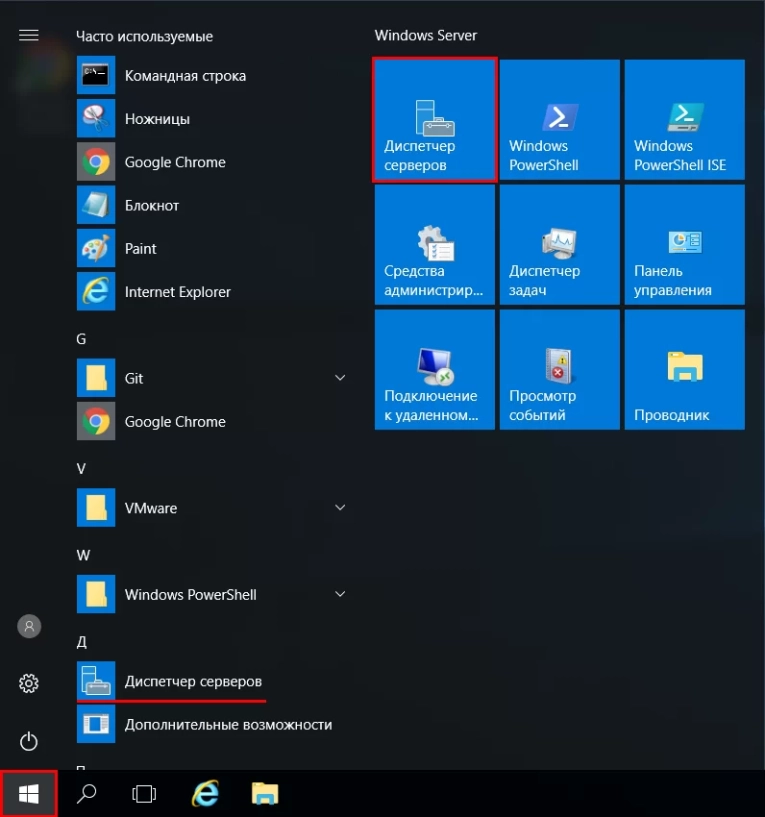
Task: Open Settings using the gear icon
Action: (x=29, y=684)
